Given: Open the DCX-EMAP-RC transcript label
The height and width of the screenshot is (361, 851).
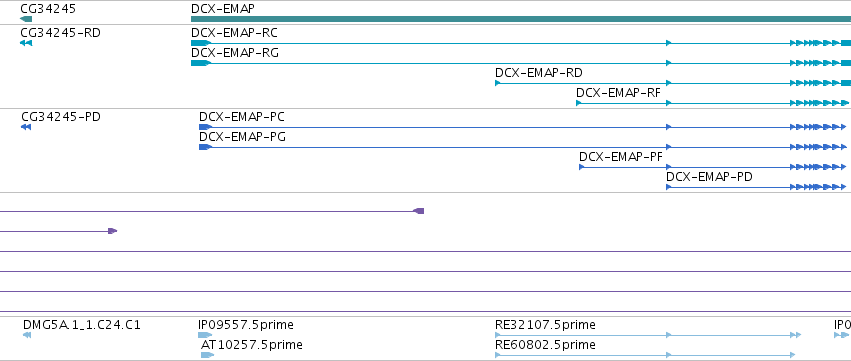Looking at the screenshot, I should (x=234, y=33).
